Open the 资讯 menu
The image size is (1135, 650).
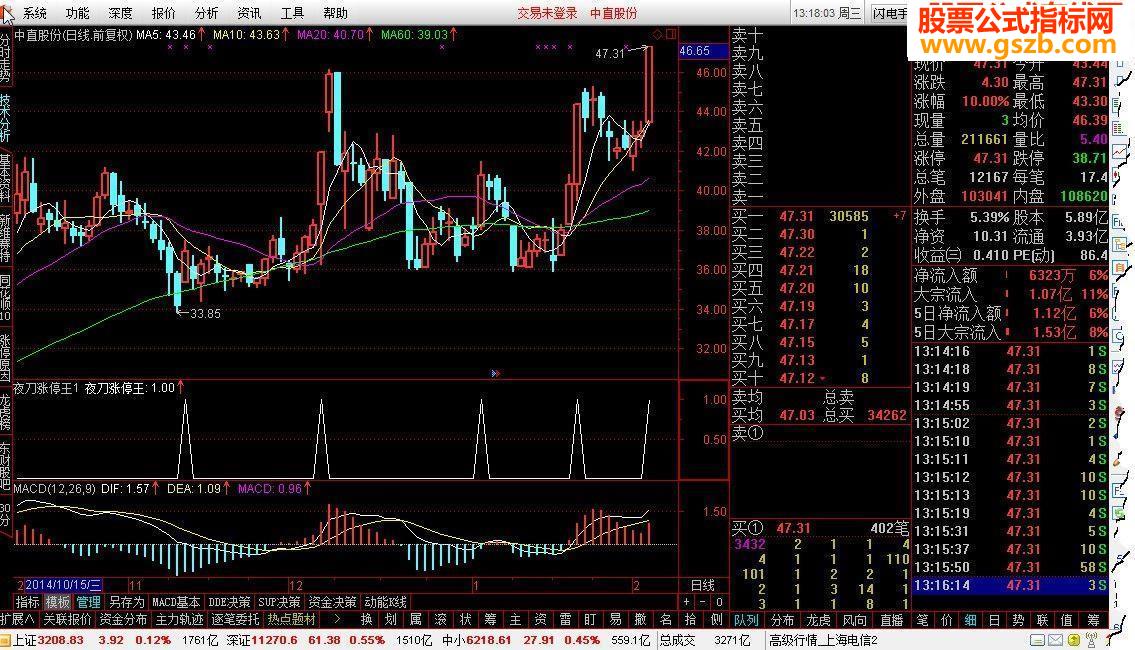click(249, 13)
